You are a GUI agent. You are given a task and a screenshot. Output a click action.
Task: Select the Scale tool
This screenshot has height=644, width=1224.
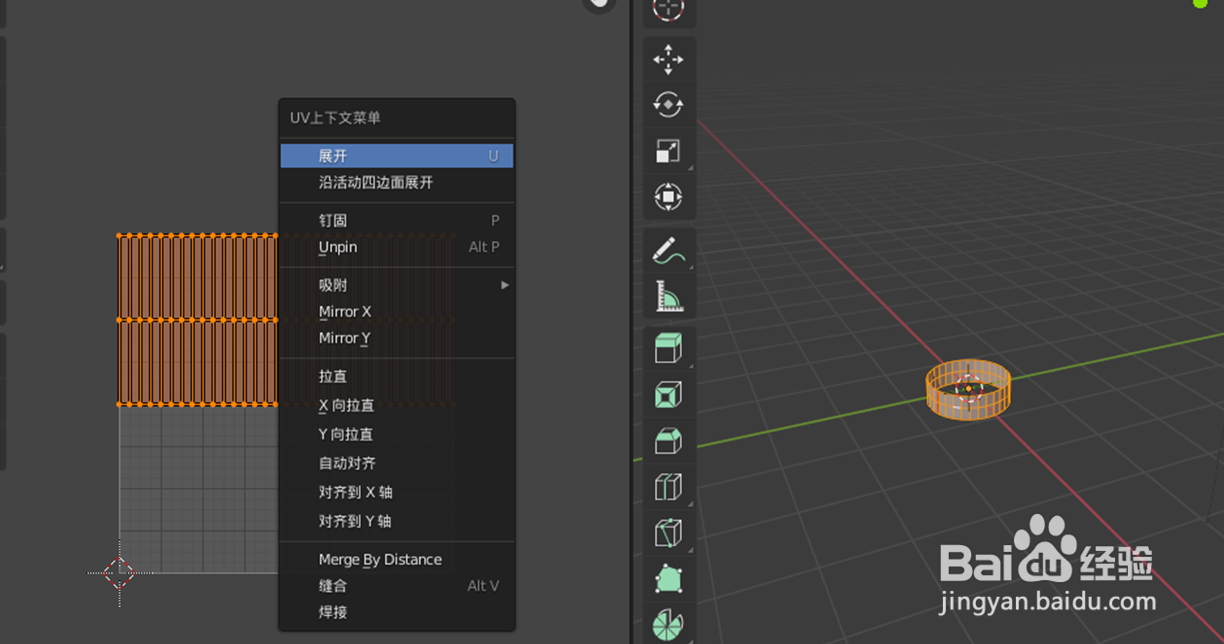[668, 150]
